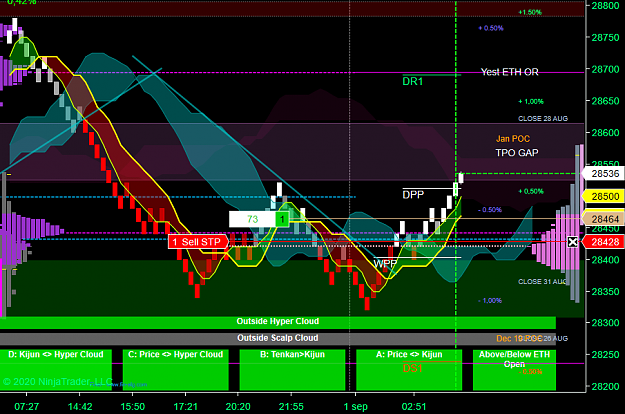
Task: Click the tan 28464 price marker
Action: tap(603, 219)
